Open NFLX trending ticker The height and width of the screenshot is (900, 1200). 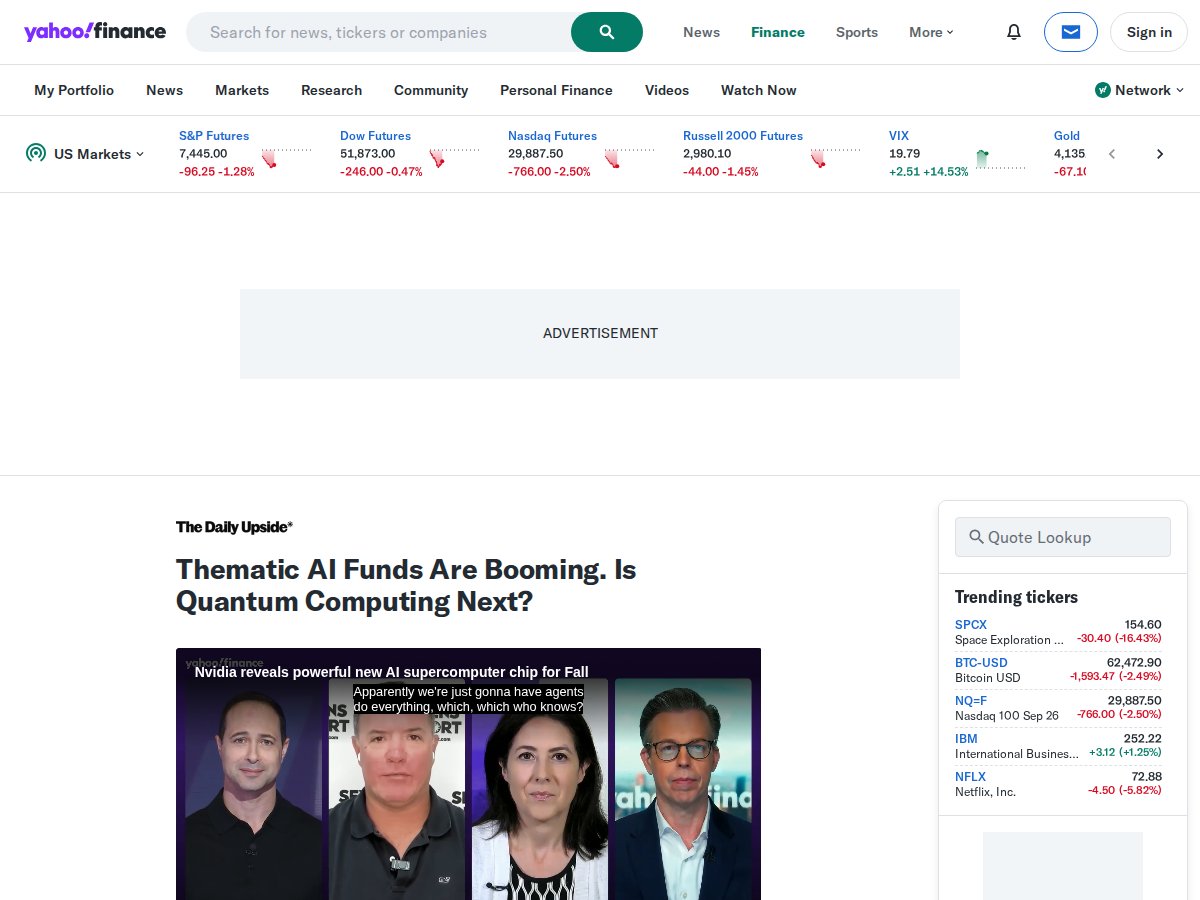click(x=970, y=777)
